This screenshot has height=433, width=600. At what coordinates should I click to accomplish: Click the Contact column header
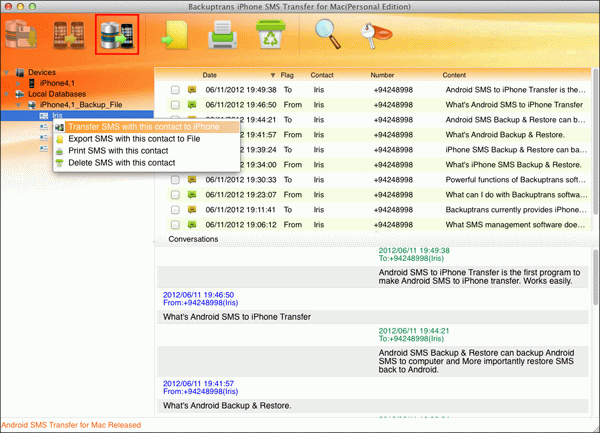[x=322, y=75]
